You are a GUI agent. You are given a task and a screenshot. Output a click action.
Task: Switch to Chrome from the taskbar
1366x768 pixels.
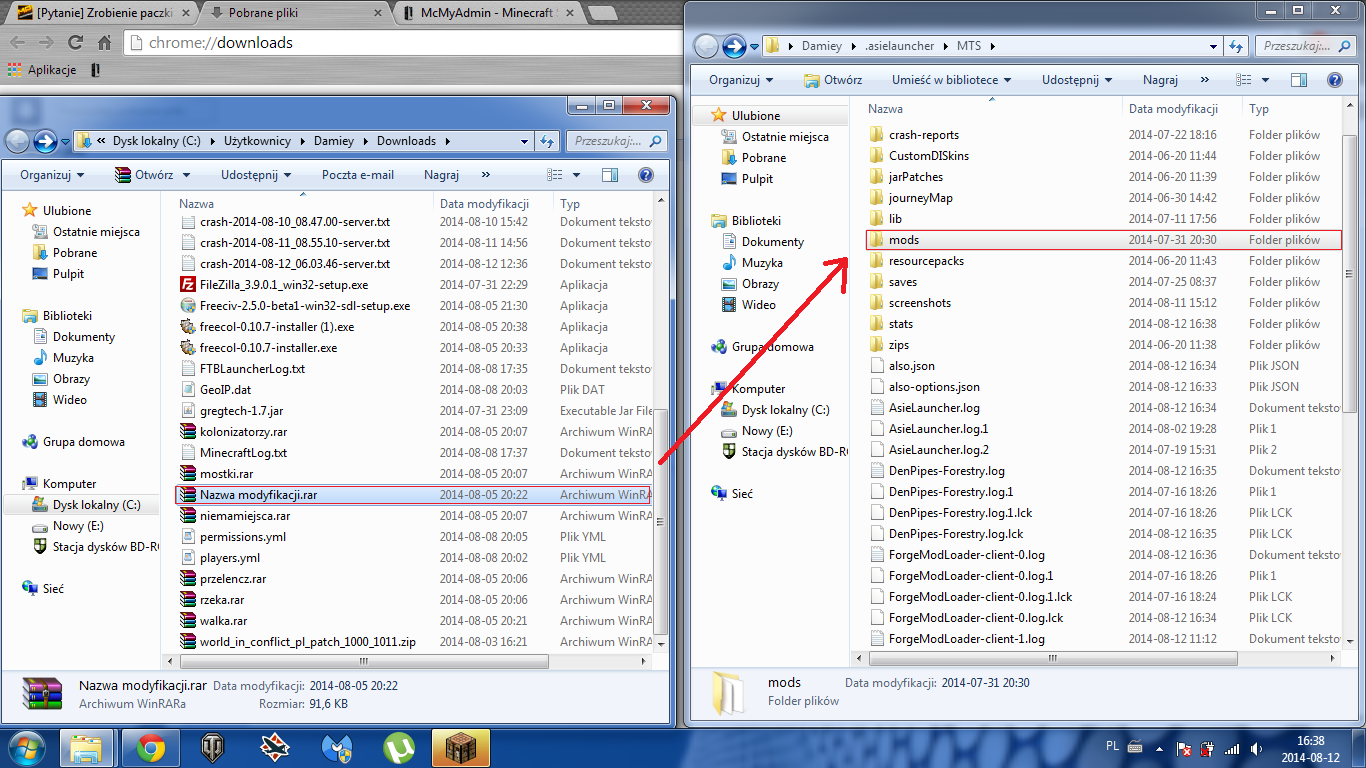pos(151,747)
